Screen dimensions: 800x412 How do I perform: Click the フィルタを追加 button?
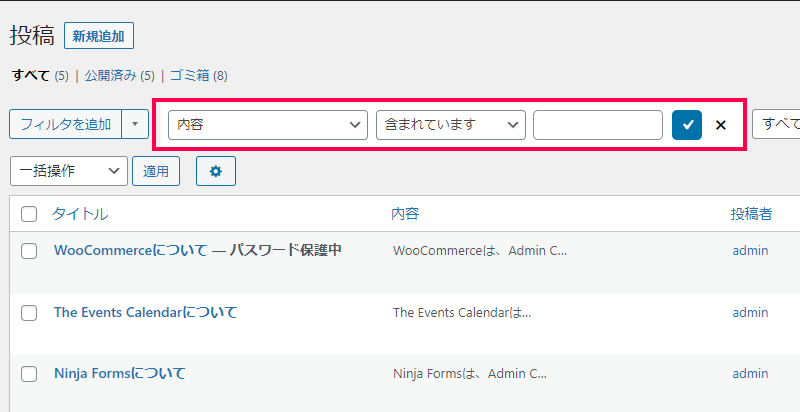[66, 124]
